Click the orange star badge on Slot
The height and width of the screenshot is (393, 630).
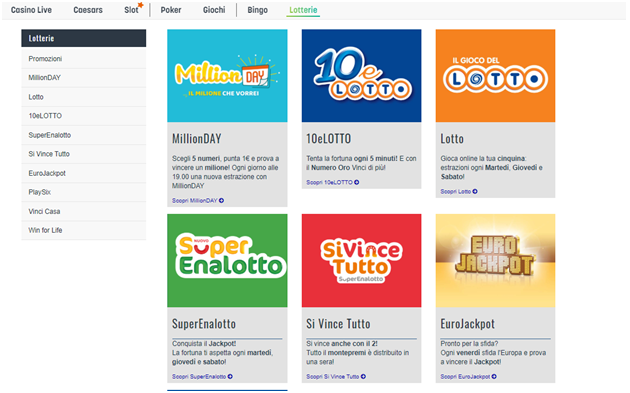pyautogui.click(x=140, y=5)
